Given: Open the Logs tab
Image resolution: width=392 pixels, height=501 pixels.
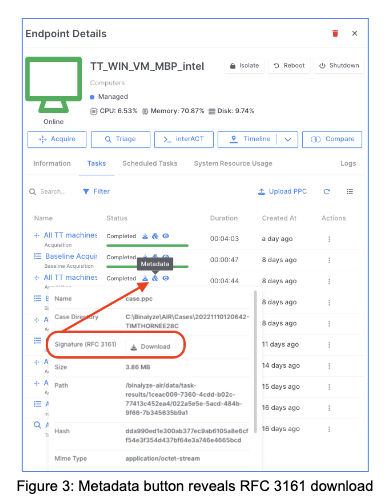Looking at the screenshot, I should (x=348, y=164).
